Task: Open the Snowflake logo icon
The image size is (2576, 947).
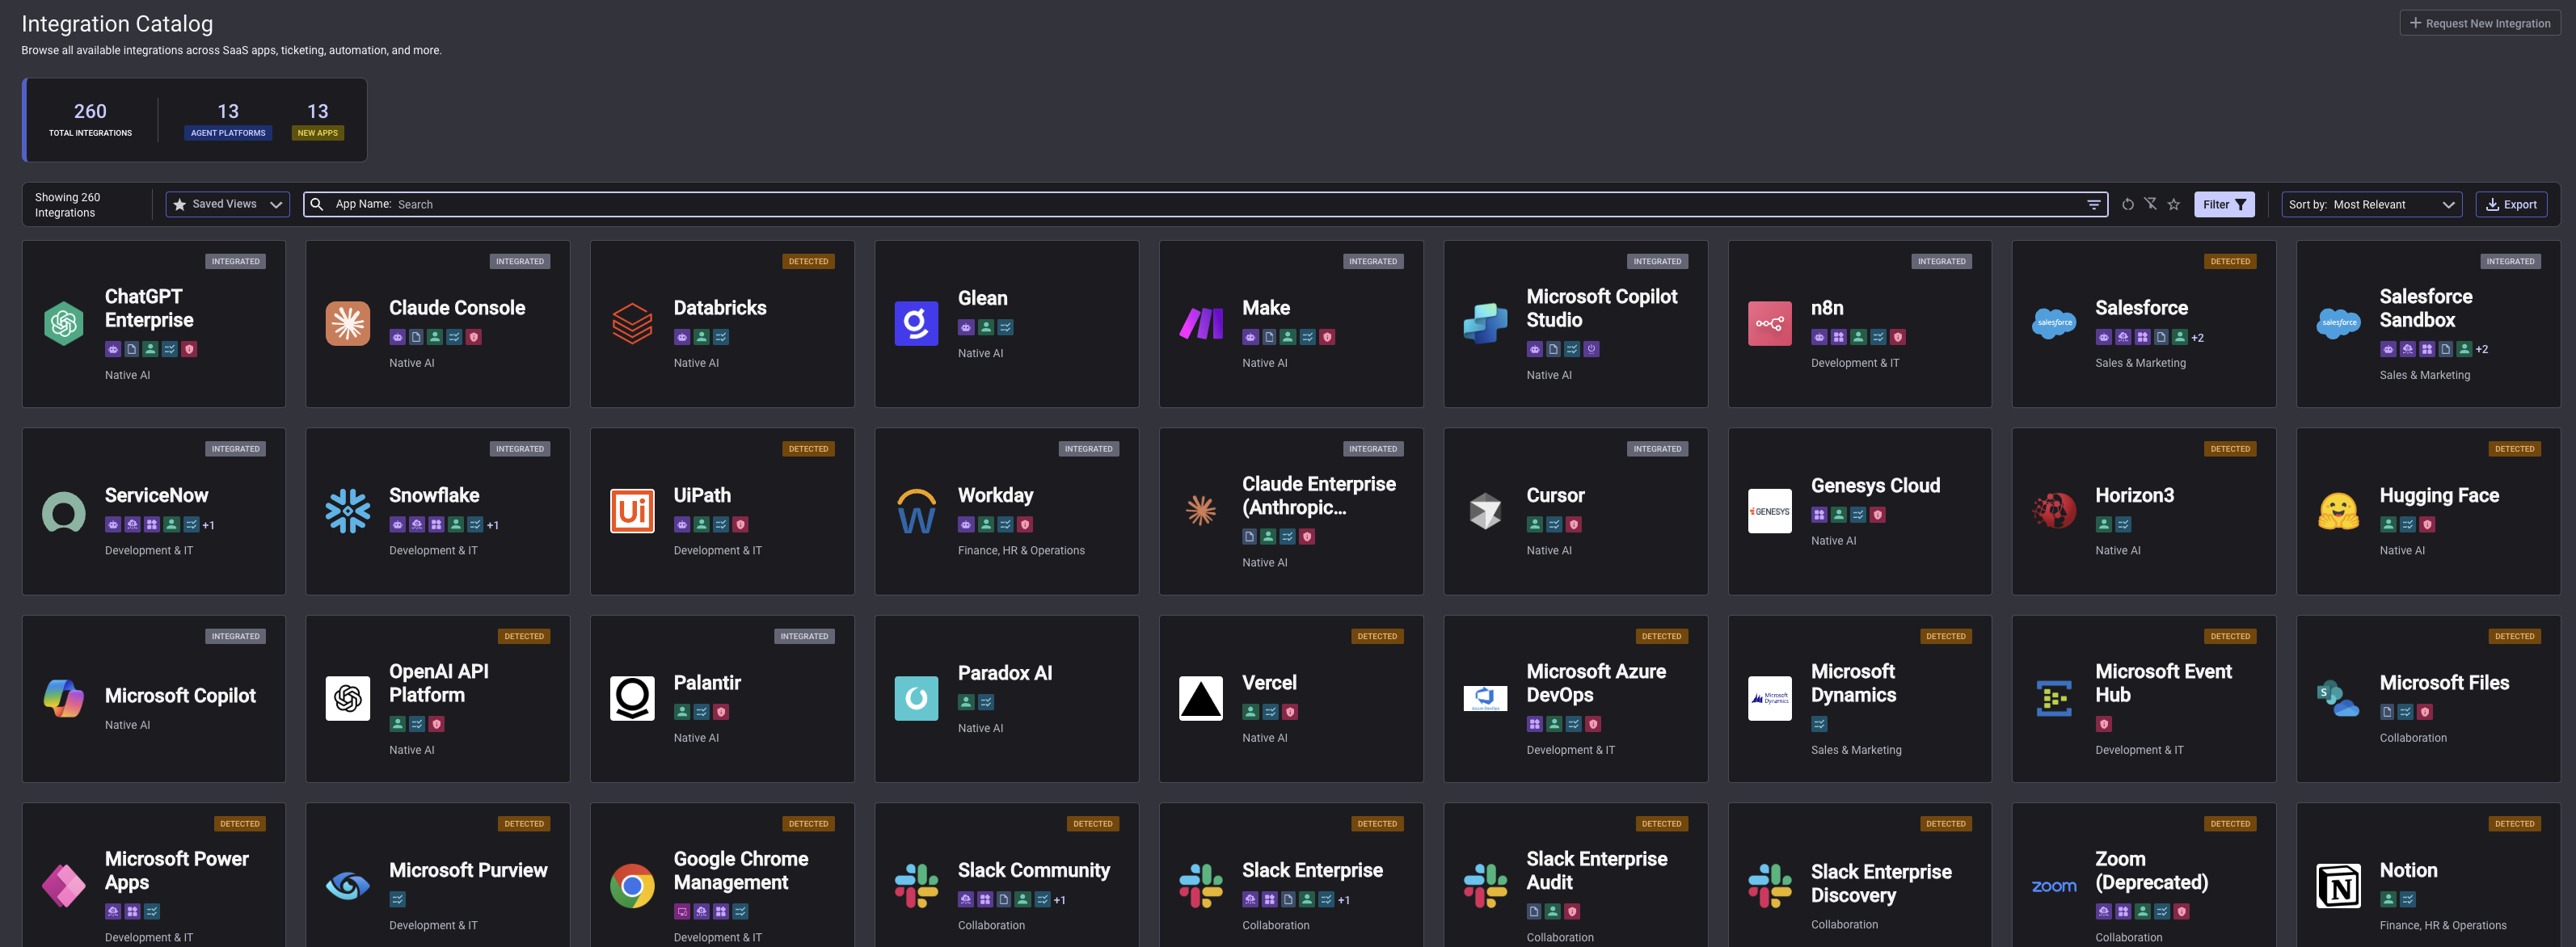Action: 347,511
